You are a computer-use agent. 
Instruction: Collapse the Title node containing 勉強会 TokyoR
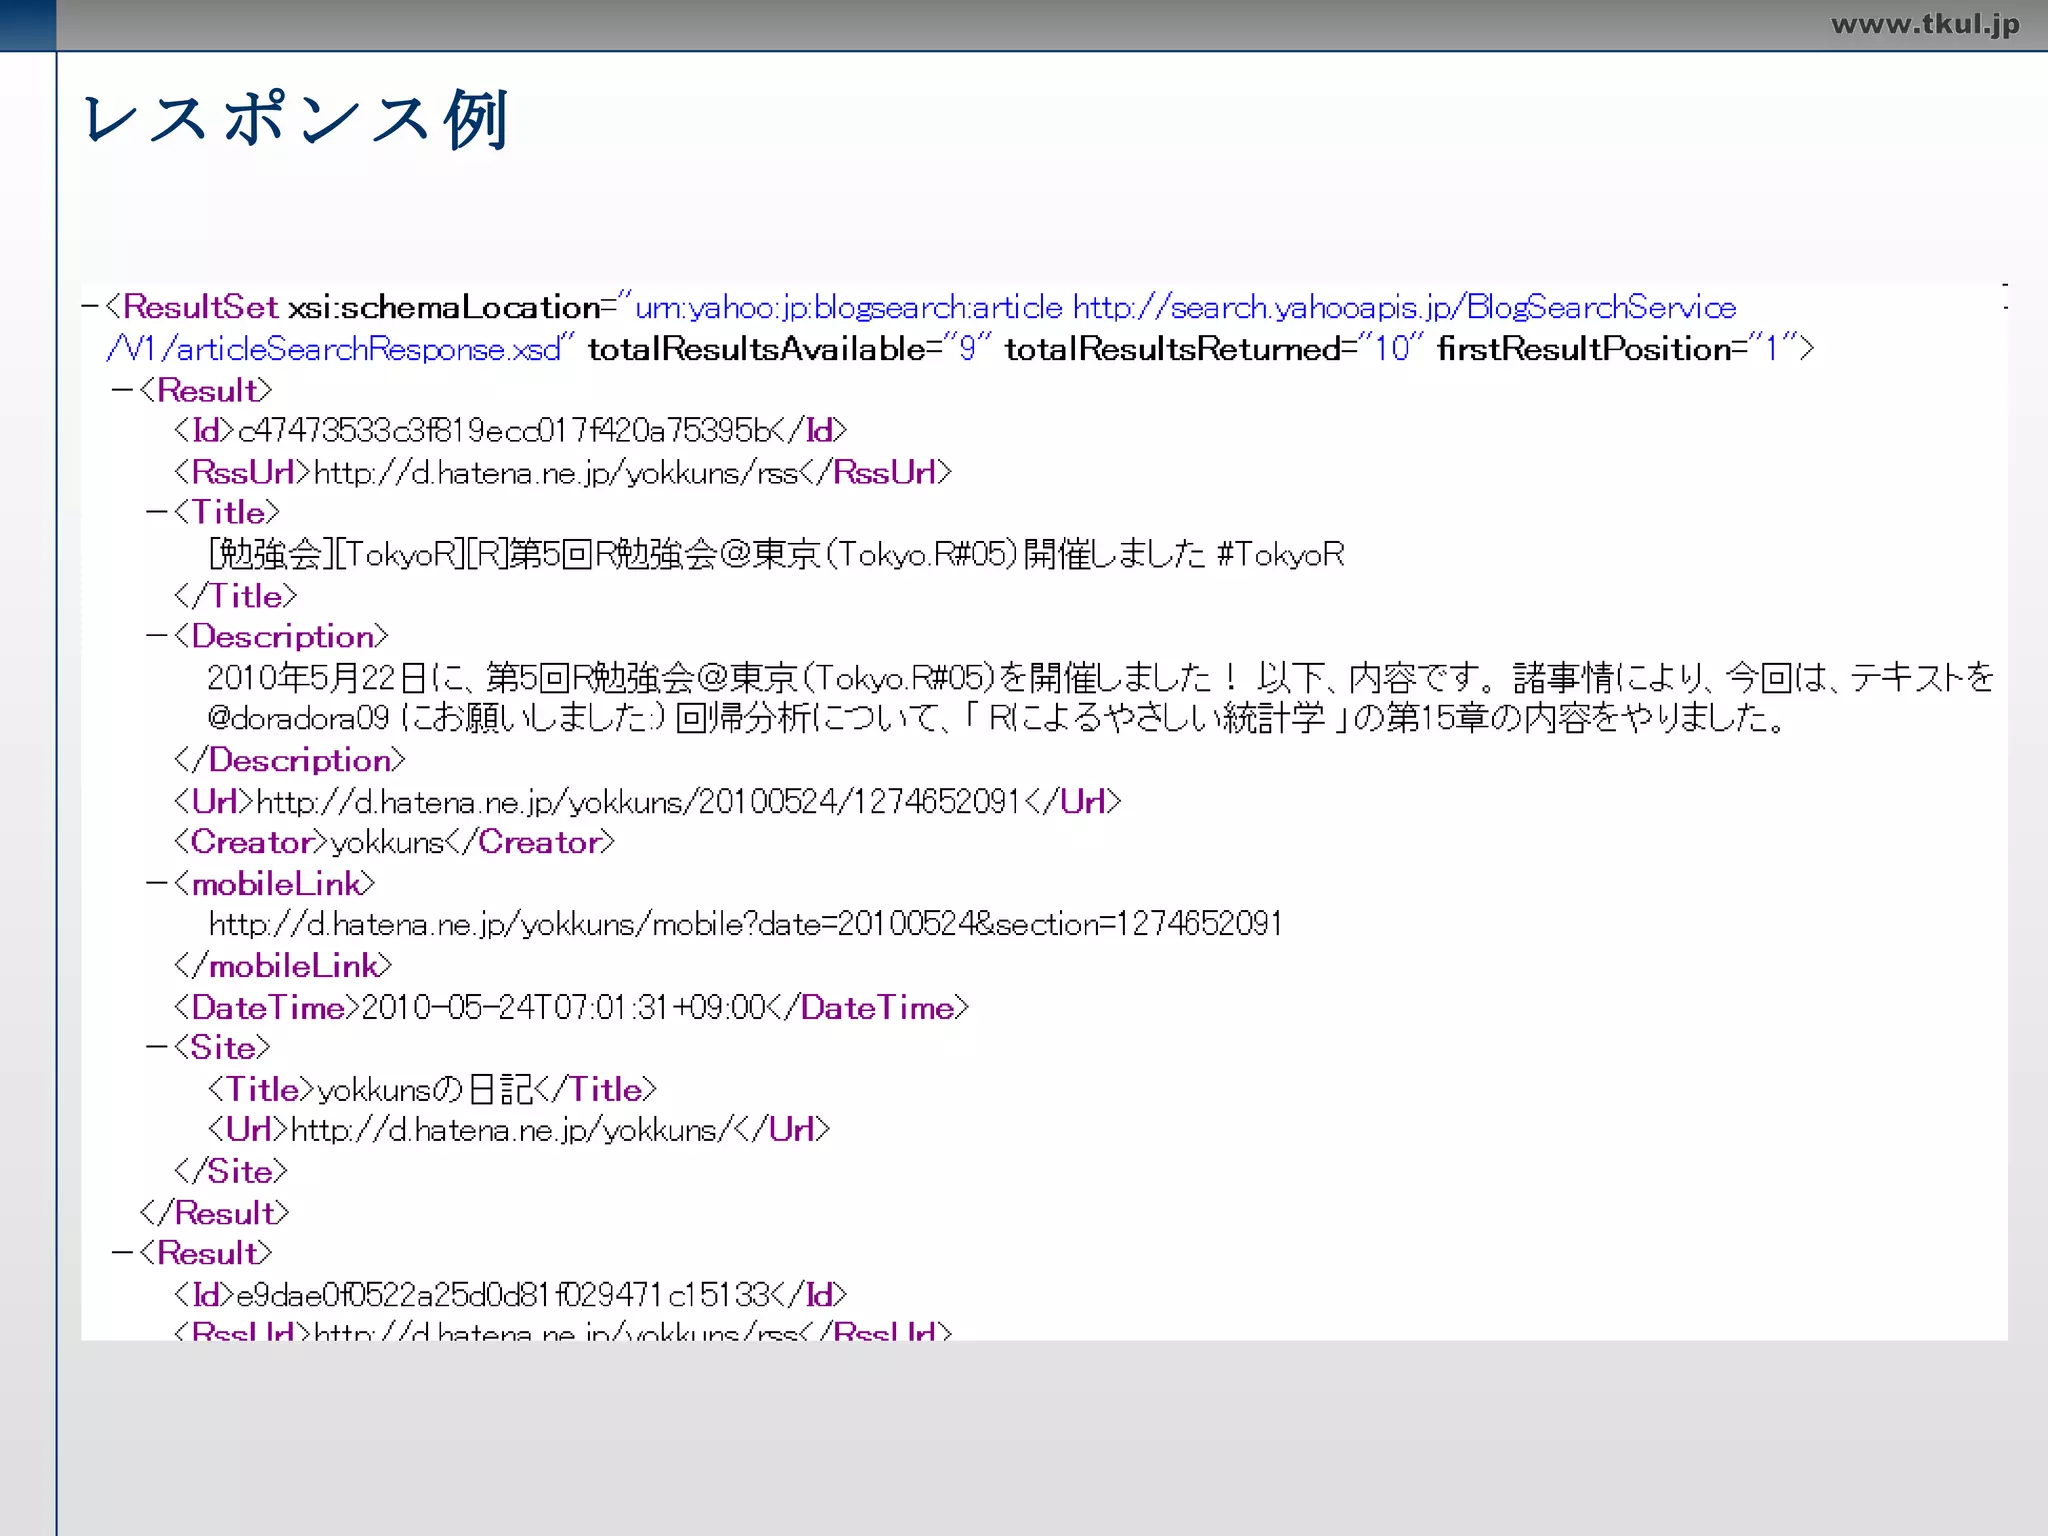coord(157,512)
